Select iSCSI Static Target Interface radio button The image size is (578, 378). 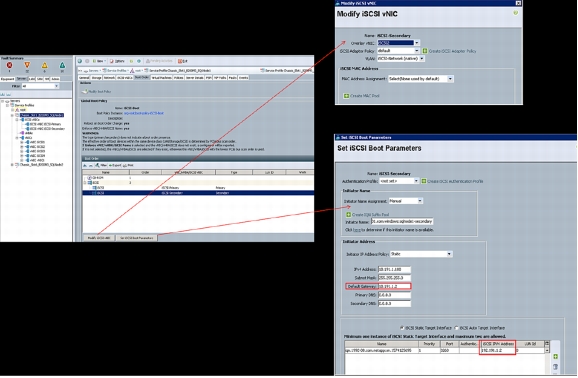(402, 327)
